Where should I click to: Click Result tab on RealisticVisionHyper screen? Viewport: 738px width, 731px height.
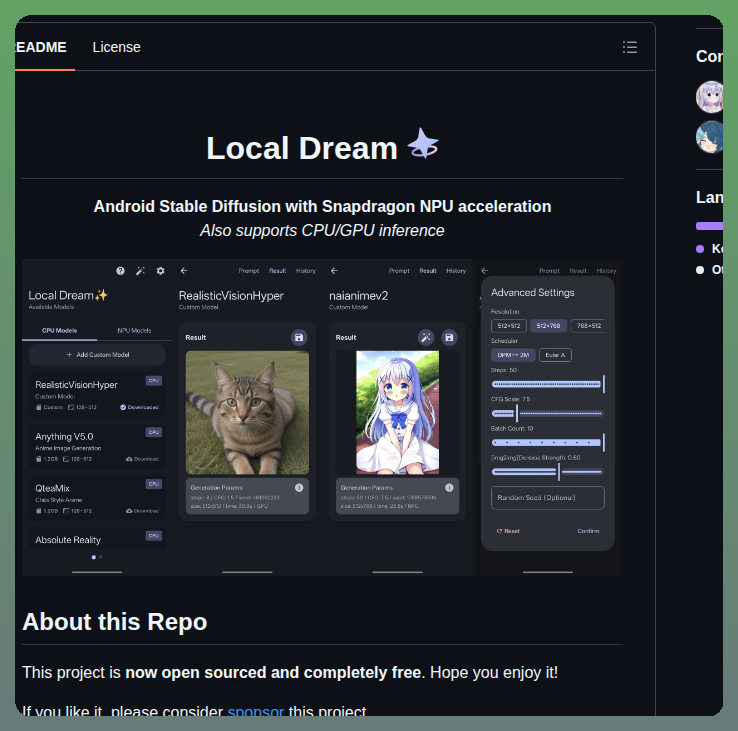(278, 271)
